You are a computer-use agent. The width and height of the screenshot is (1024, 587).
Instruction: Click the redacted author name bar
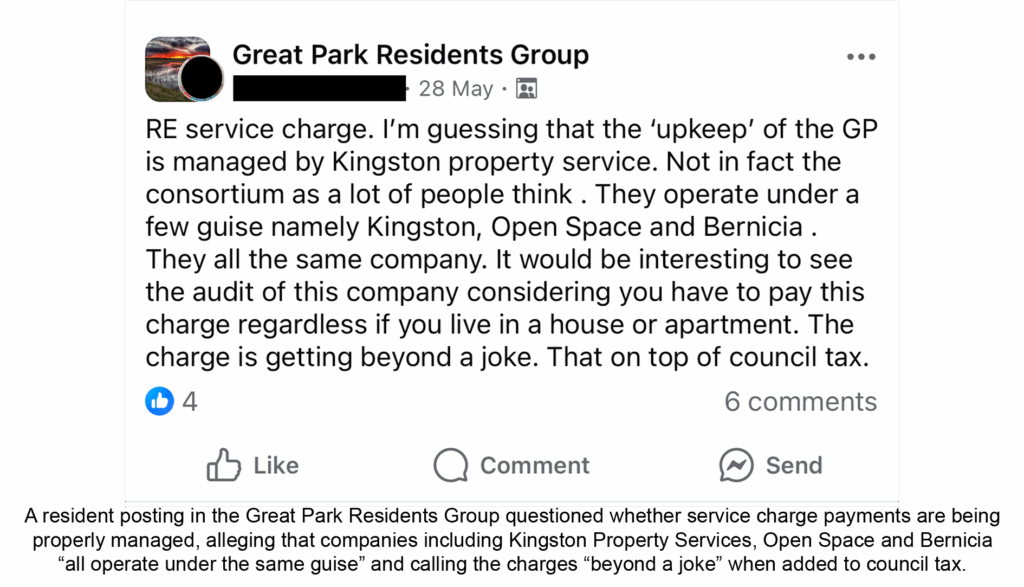tap(319, 89)
